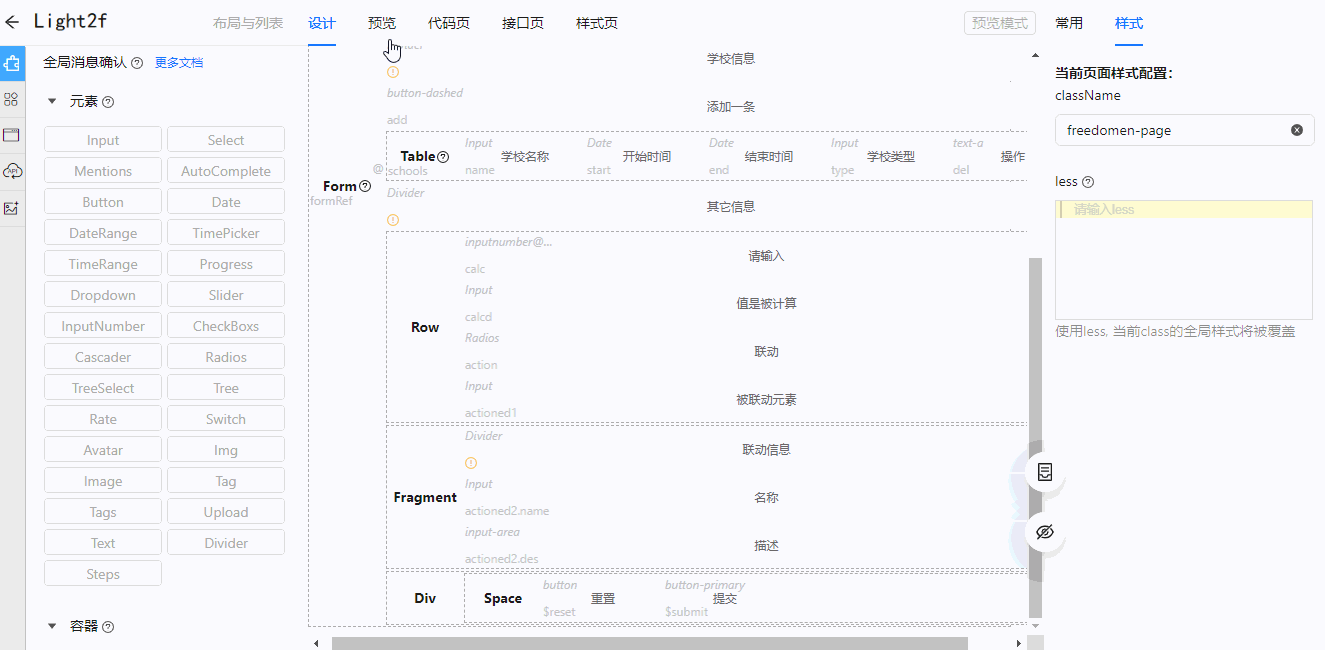Expand the 容器 section
Screen dimensions: 1325x650
coord(52,627)
